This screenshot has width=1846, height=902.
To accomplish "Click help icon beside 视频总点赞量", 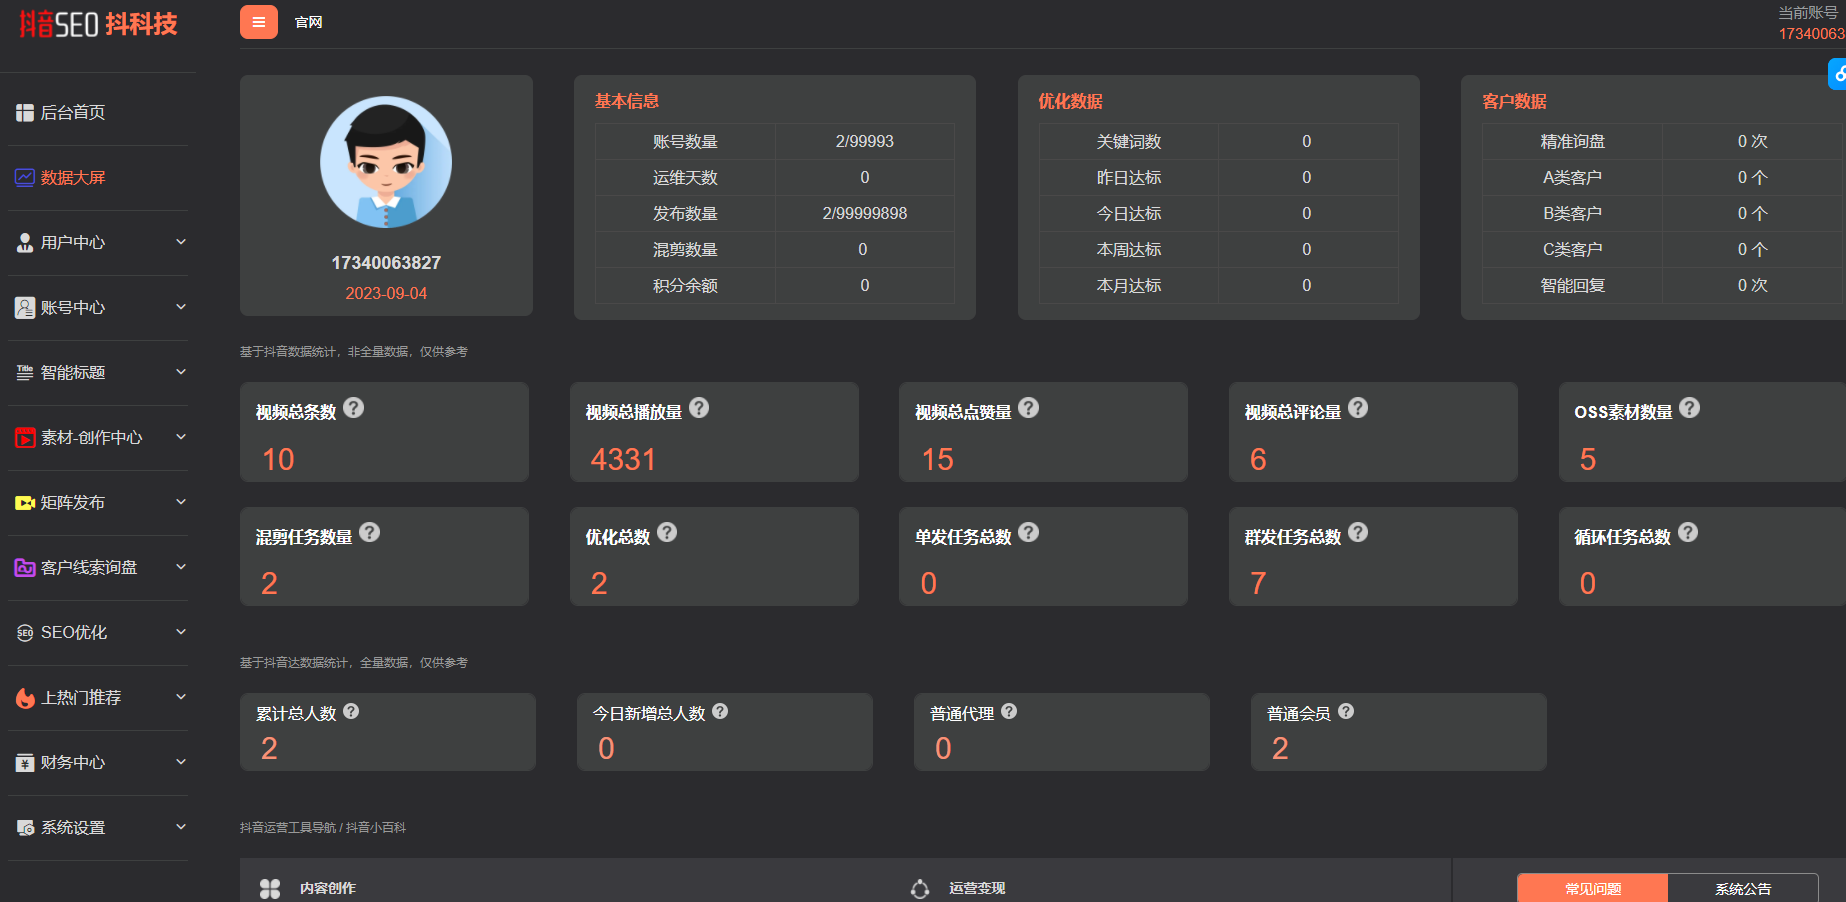I will click(x=1029, y=408).
